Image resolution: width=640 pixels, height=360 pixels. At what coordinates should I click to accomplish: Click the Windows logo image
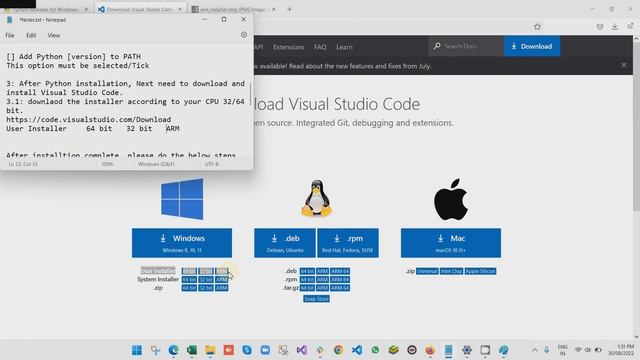(x=182, y=199)
